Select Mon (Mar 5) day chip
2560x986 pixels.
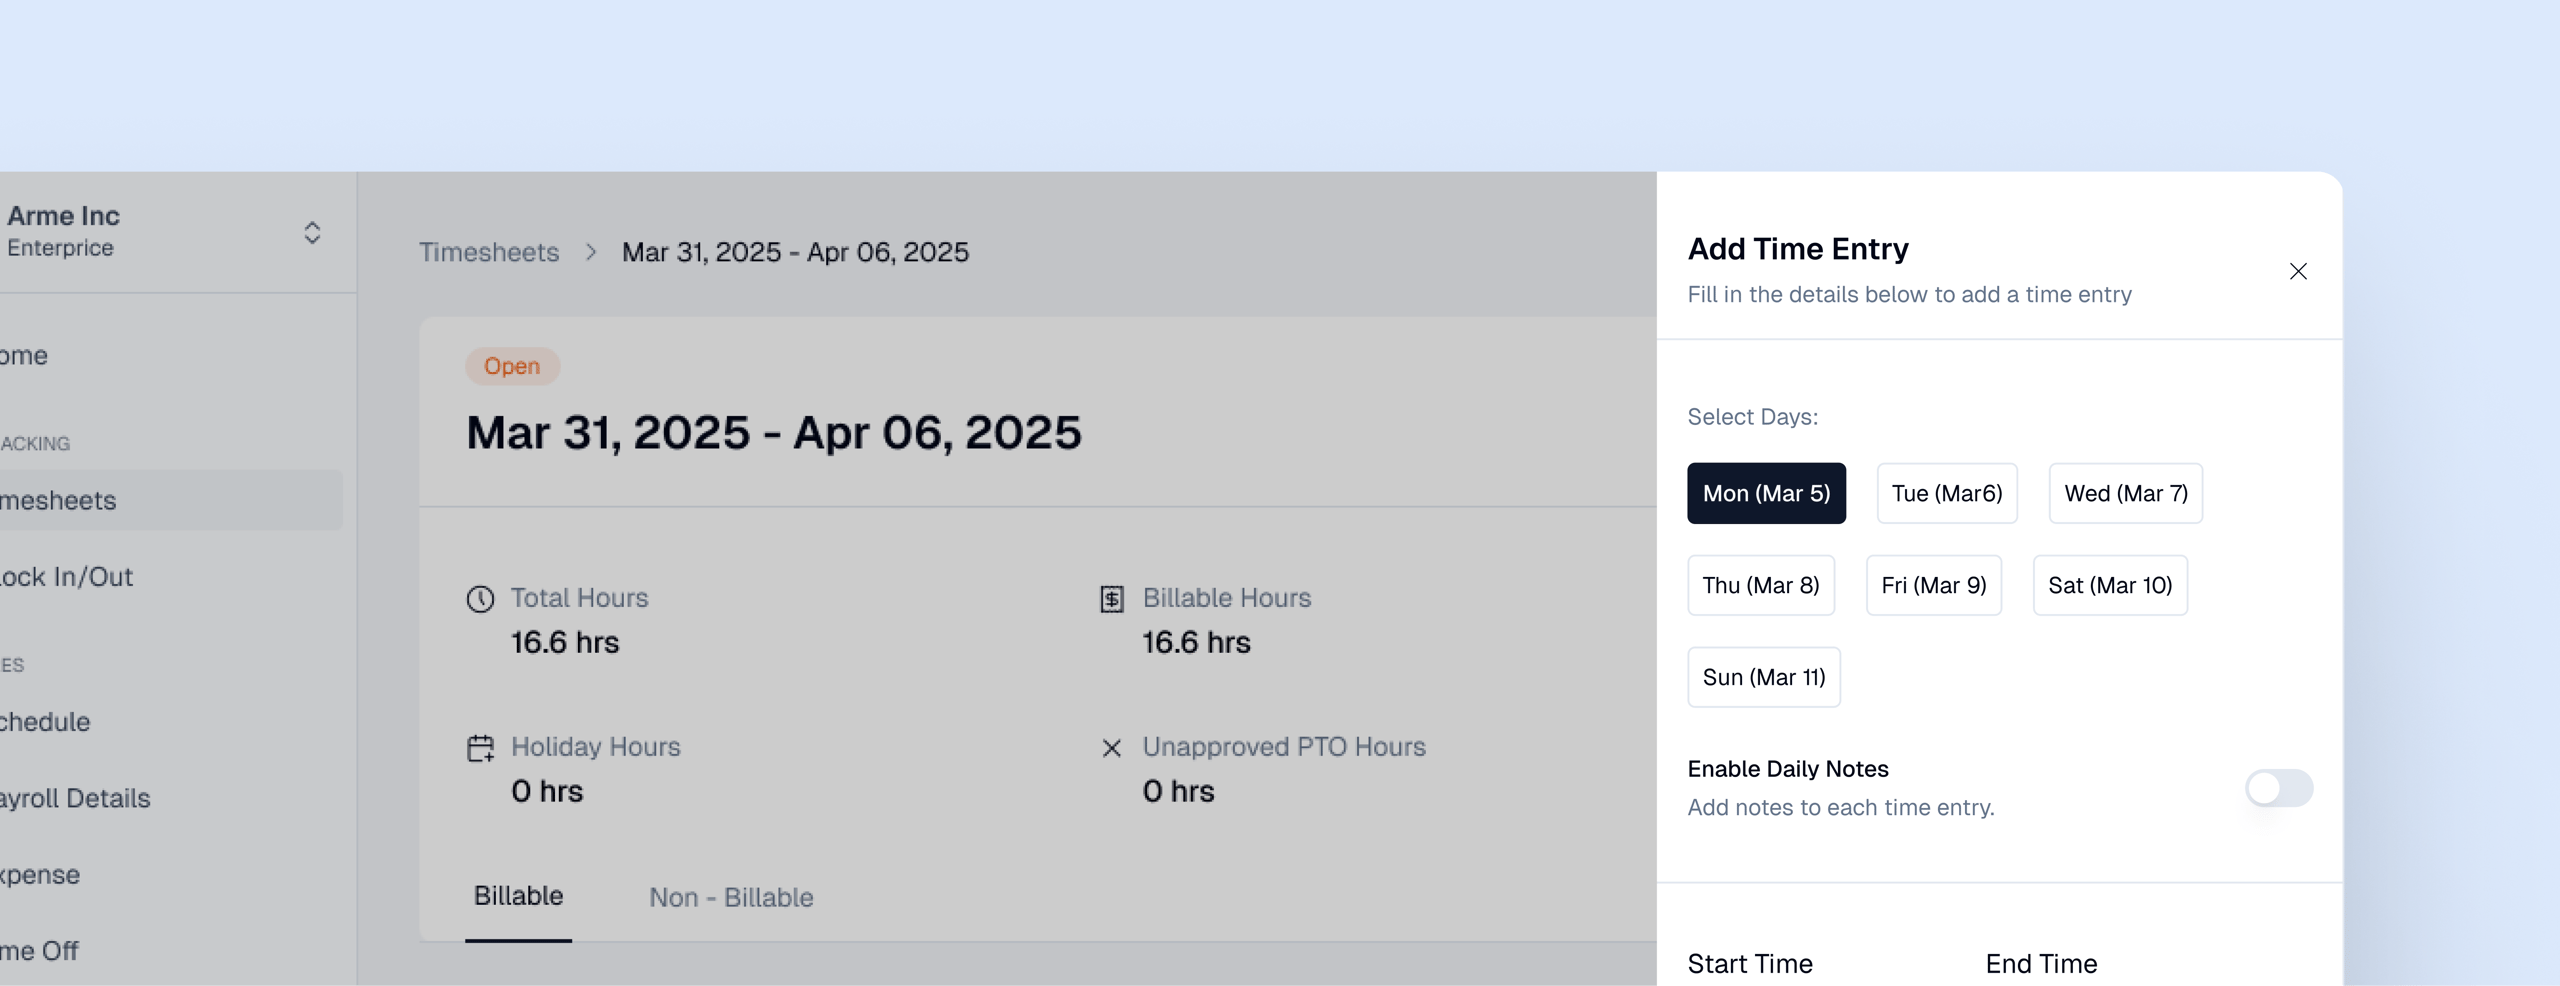tap(1766, 493)
